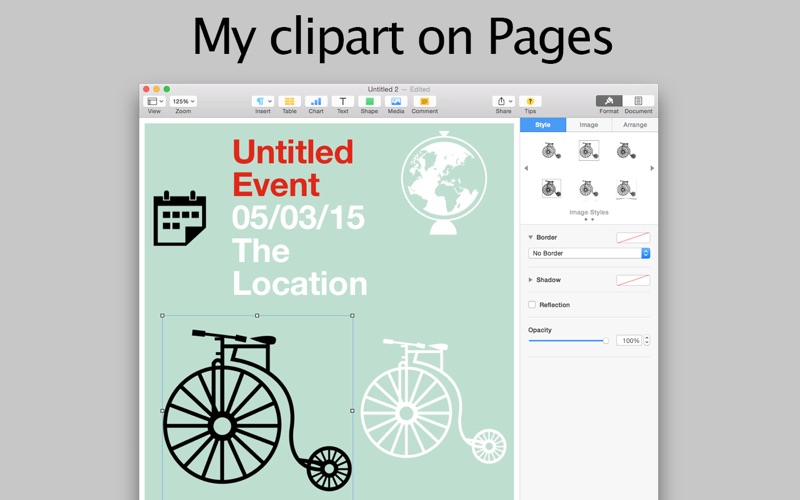Click the Opacity percentage field
Screen dimensions: 800x500
pos(629,340)
